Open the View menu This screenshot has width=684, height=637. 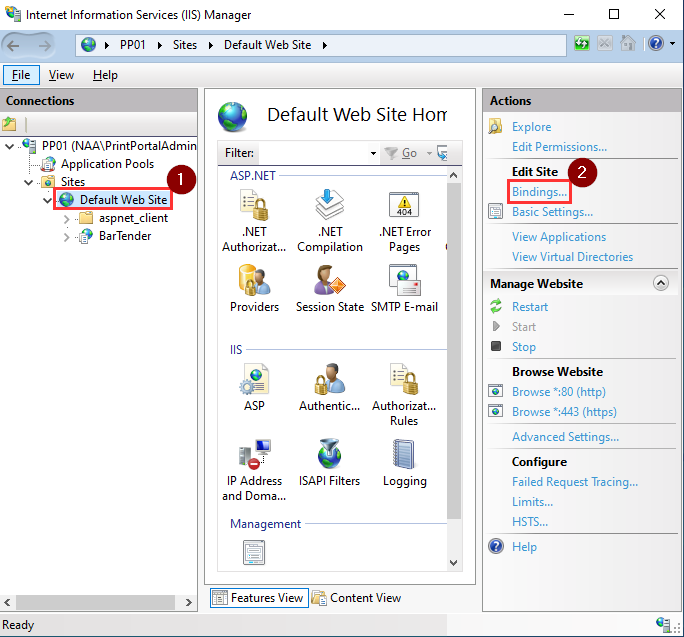(x=61, y=75)
